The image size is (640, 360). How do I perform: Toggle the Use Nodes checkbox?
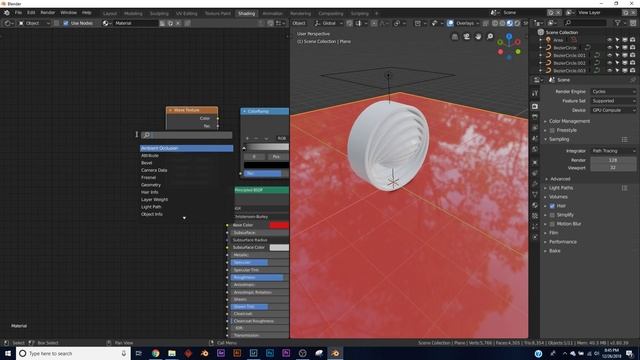point(66,23)
